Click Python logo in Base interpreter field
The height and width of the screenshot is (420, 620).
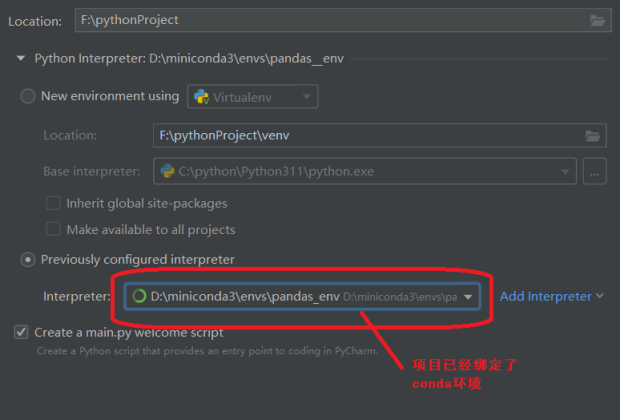pos(167,171)
